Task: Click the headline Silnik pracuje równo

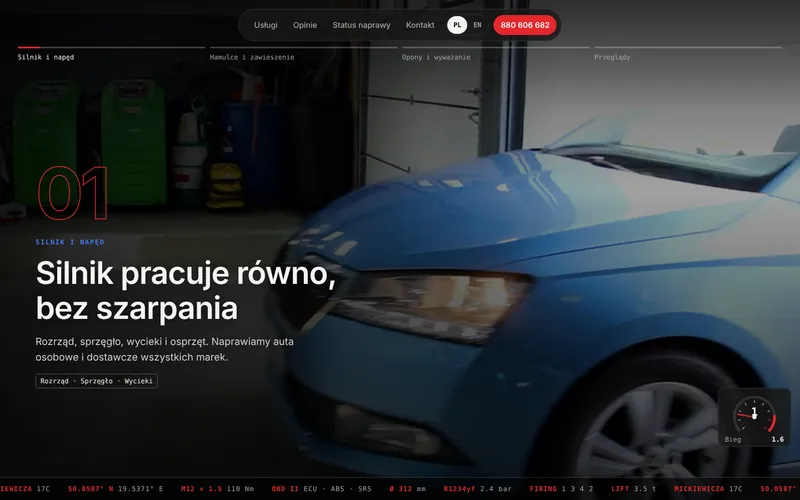Action: [x=186, y=290]
